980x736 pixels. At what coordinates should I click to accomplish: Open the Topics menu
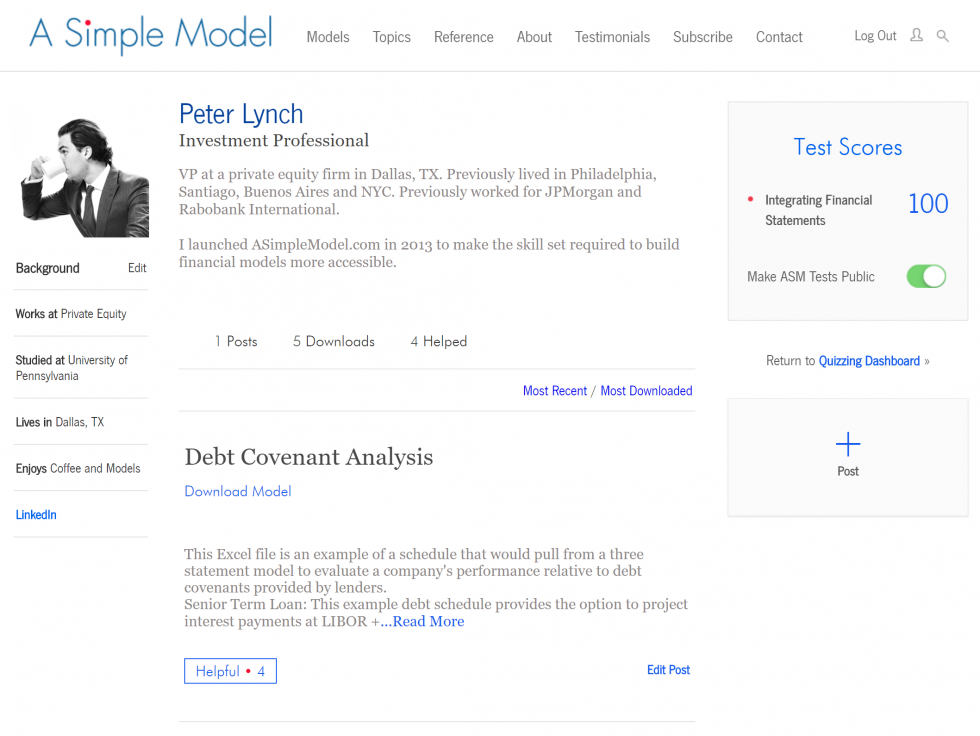391,37
